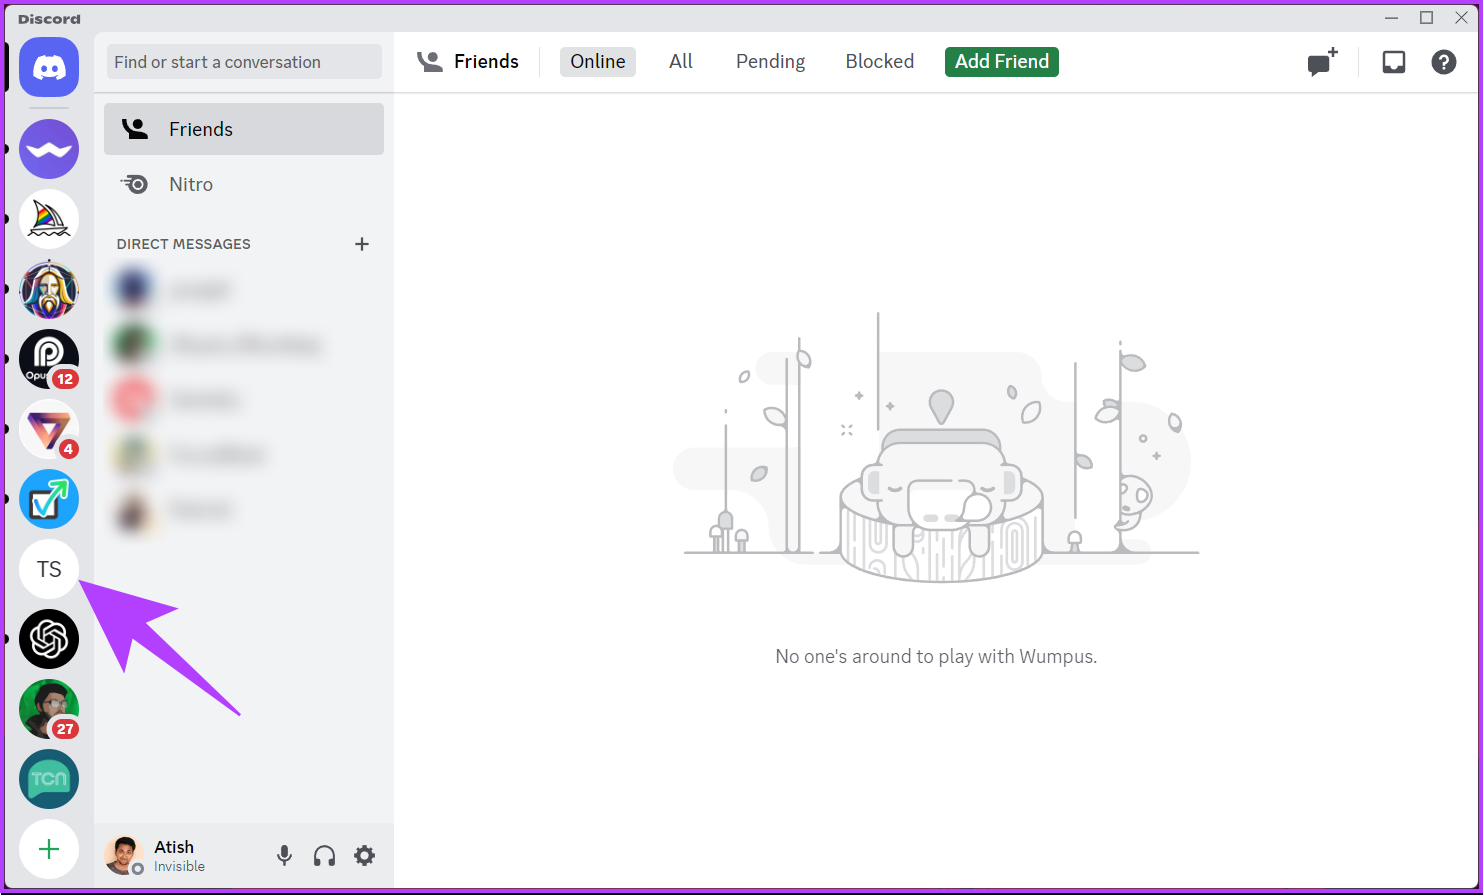Open the bearded wizard face server
Image resolution: width=1483 pixels, height=895 pixels.
(x=49, y=289)
